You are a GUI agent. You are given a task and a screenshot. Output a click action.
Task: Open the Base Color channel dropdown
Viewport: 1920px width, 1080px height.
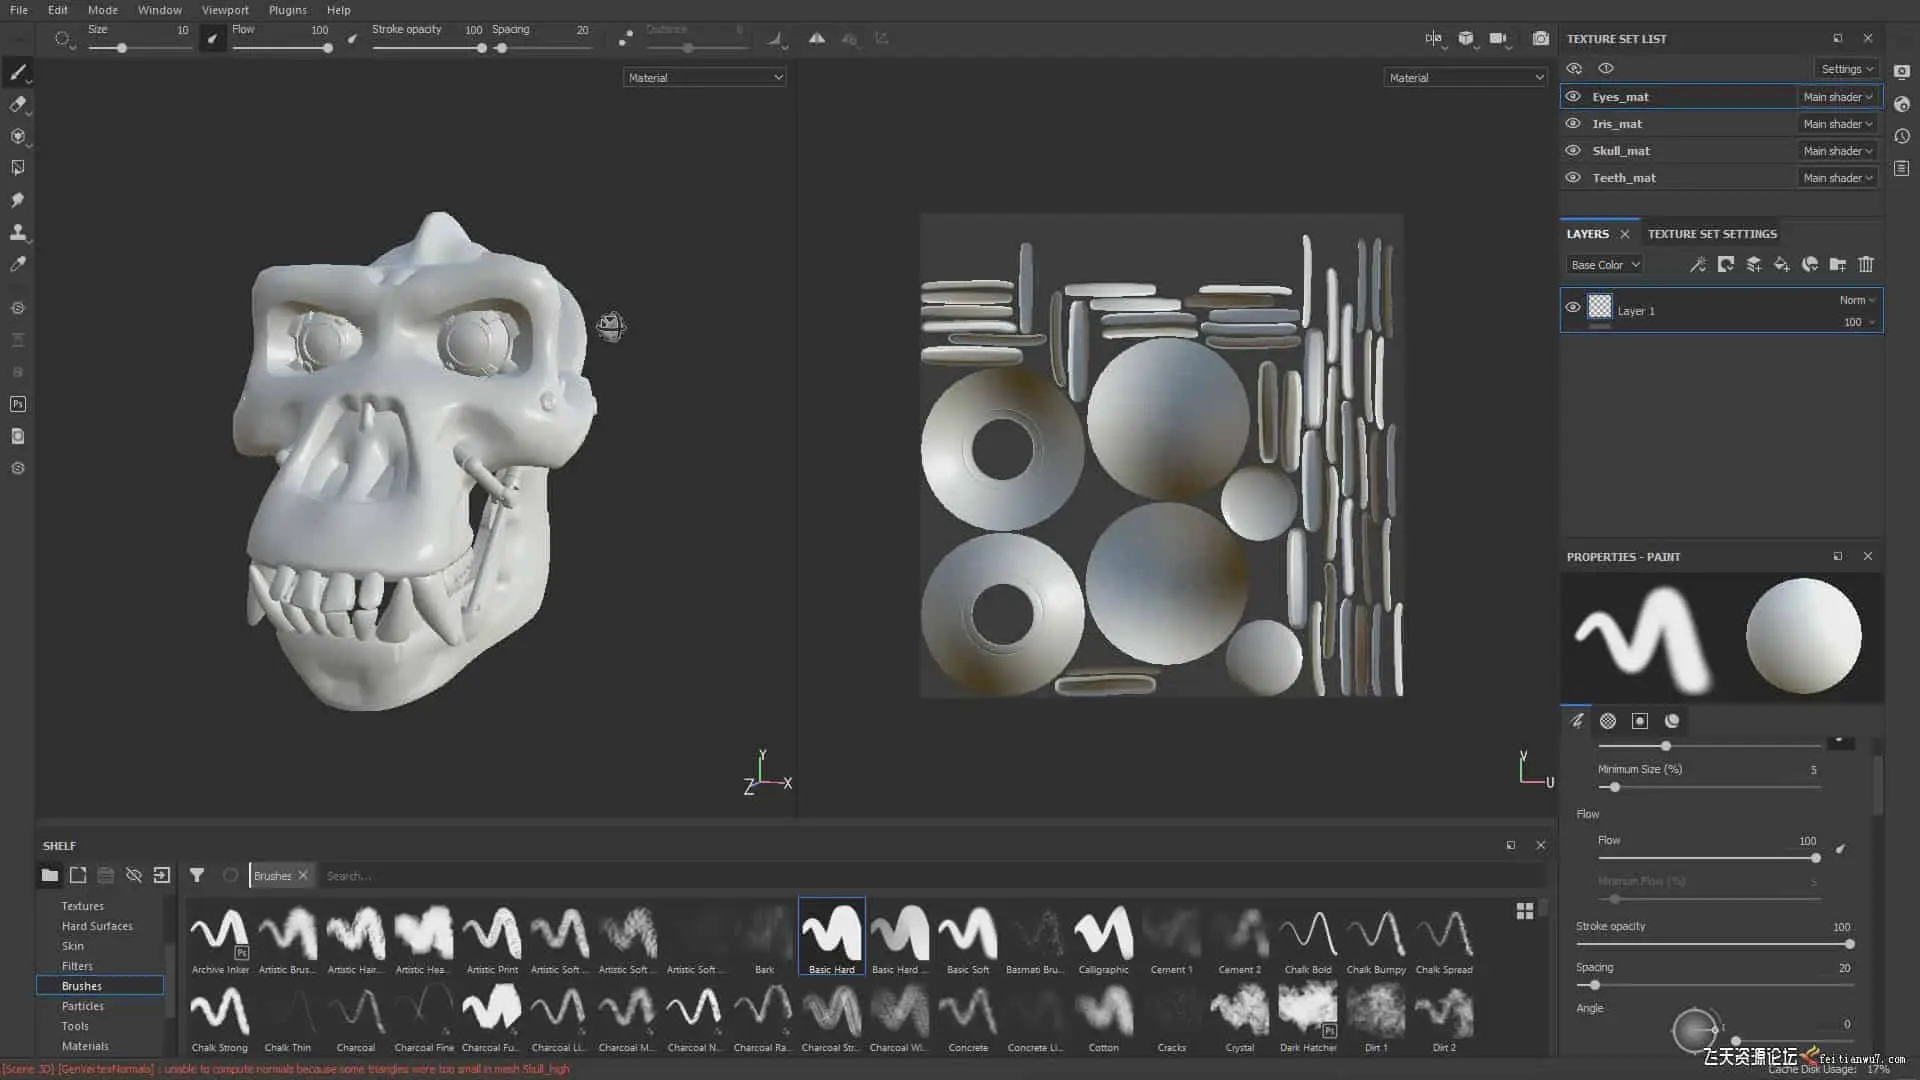(x=1605, y=265)
